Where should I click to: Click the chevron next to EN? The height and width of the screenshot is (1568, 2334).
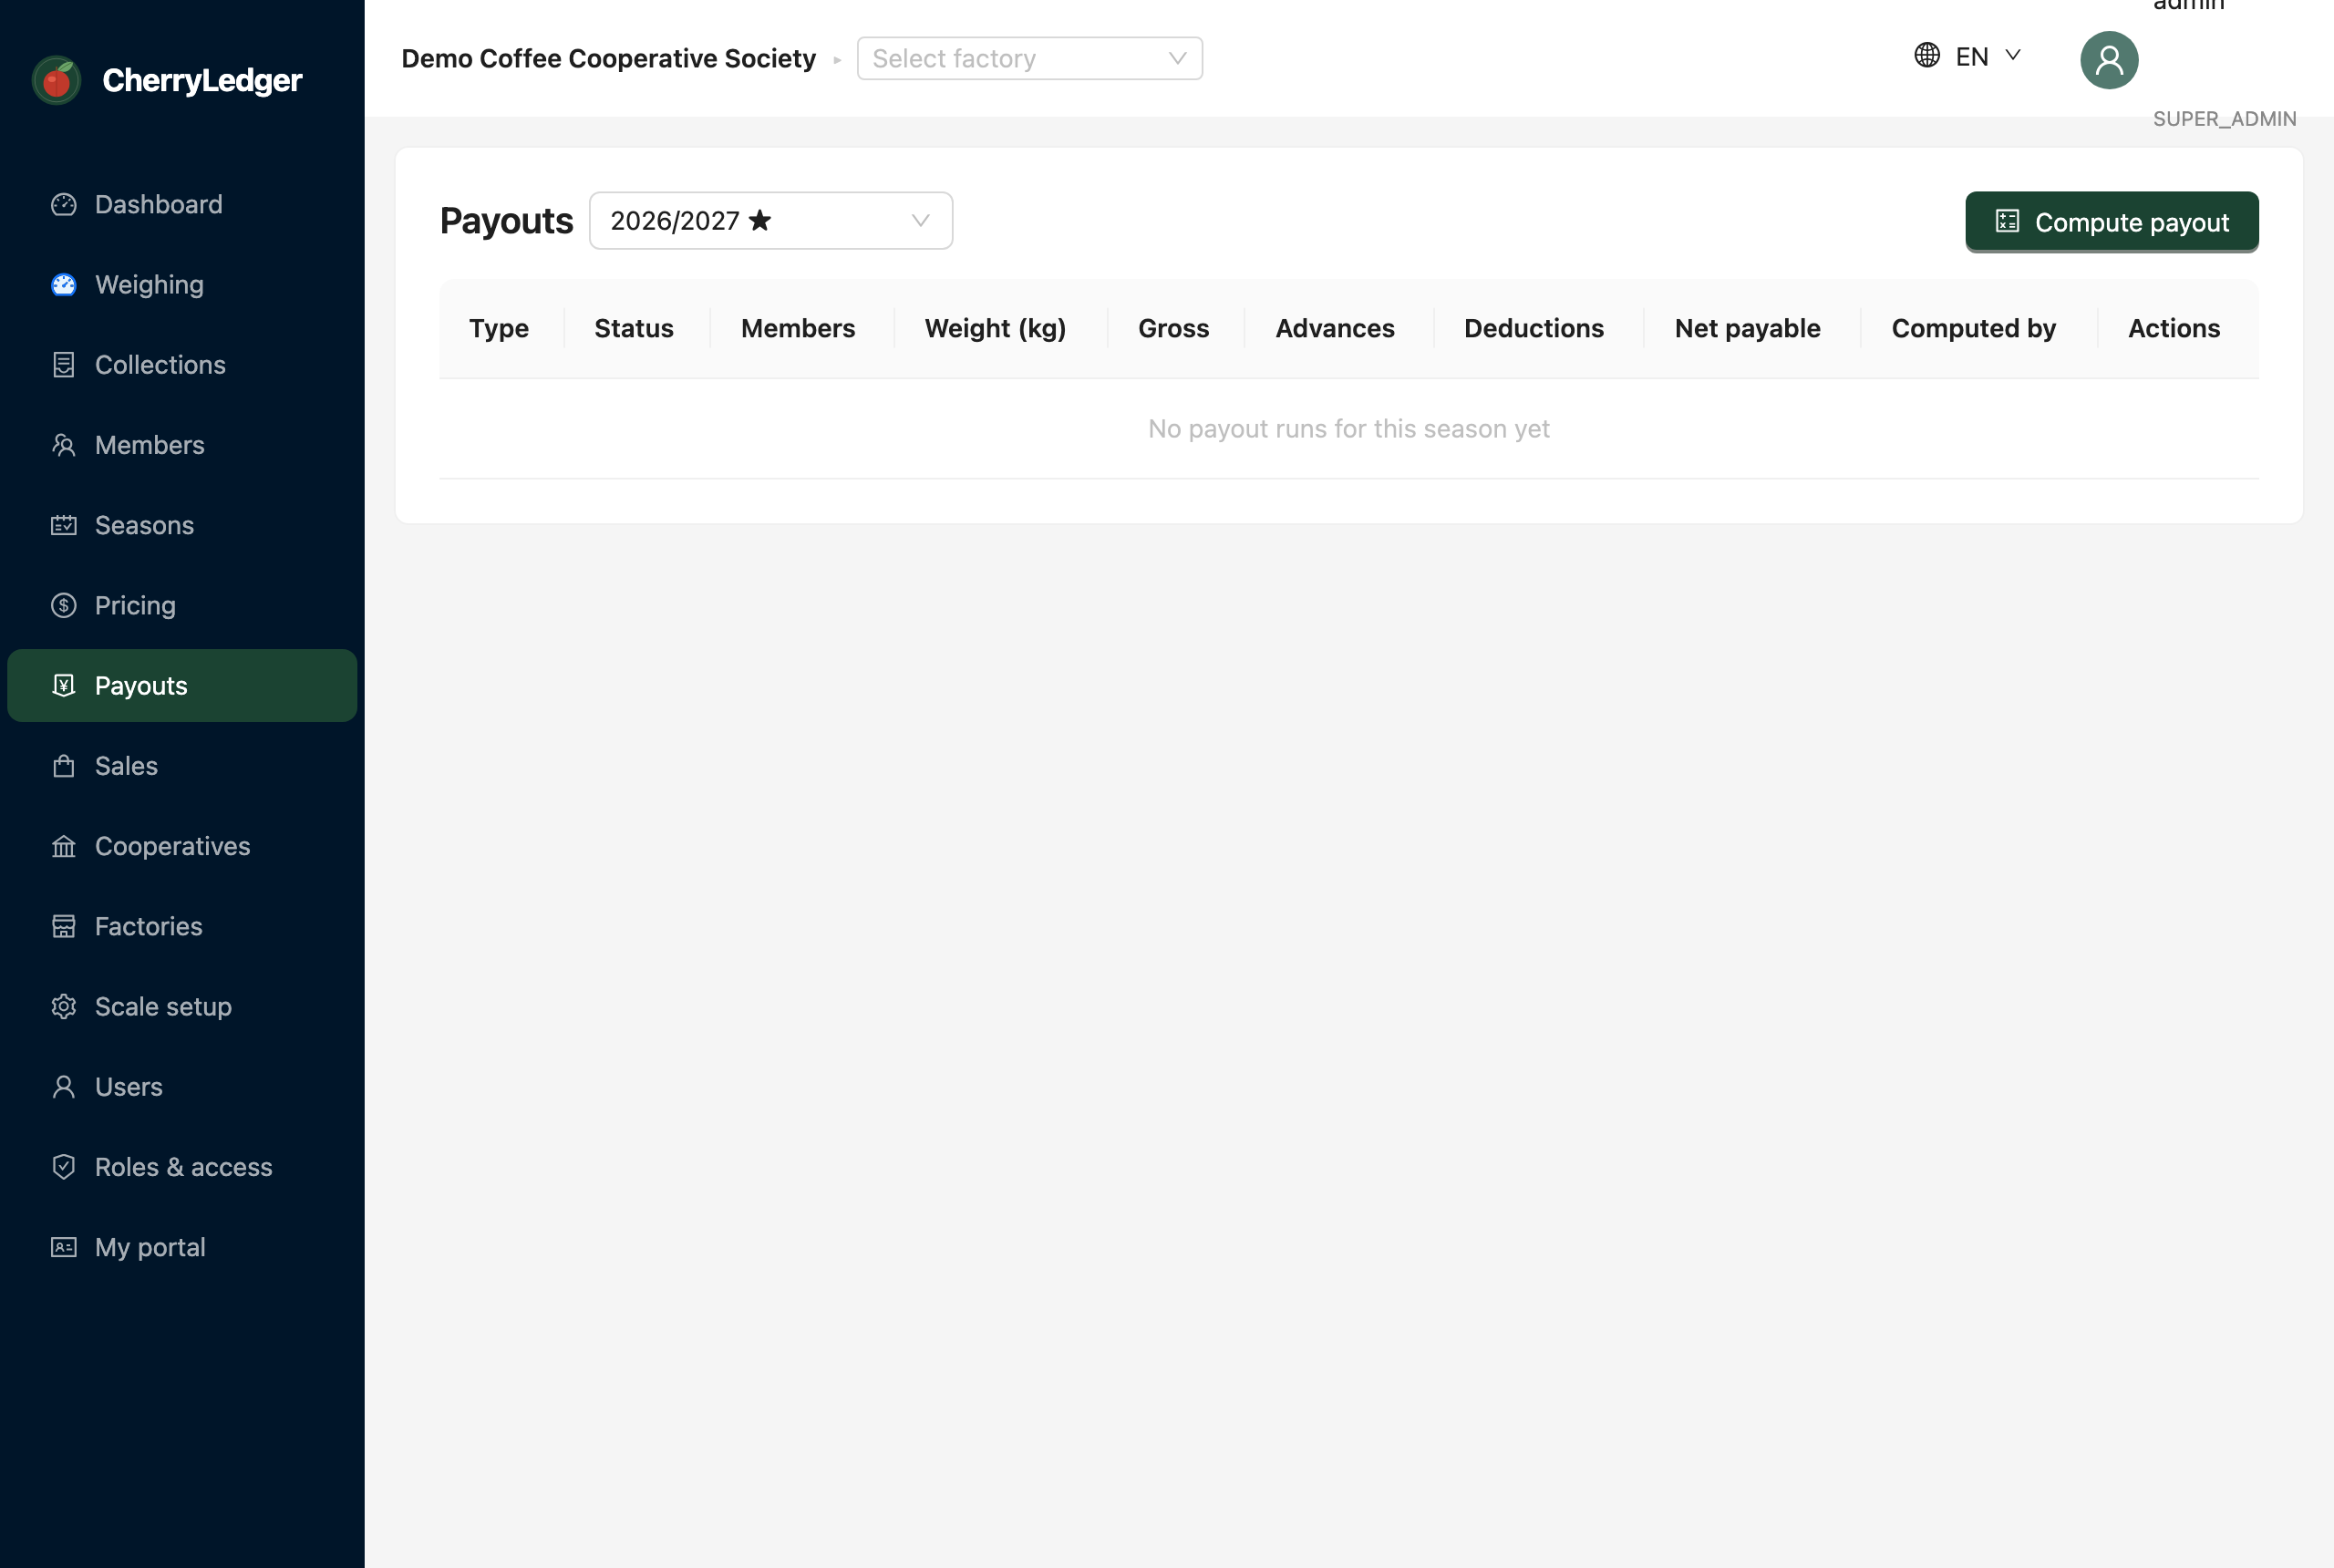click(2013, 55)
